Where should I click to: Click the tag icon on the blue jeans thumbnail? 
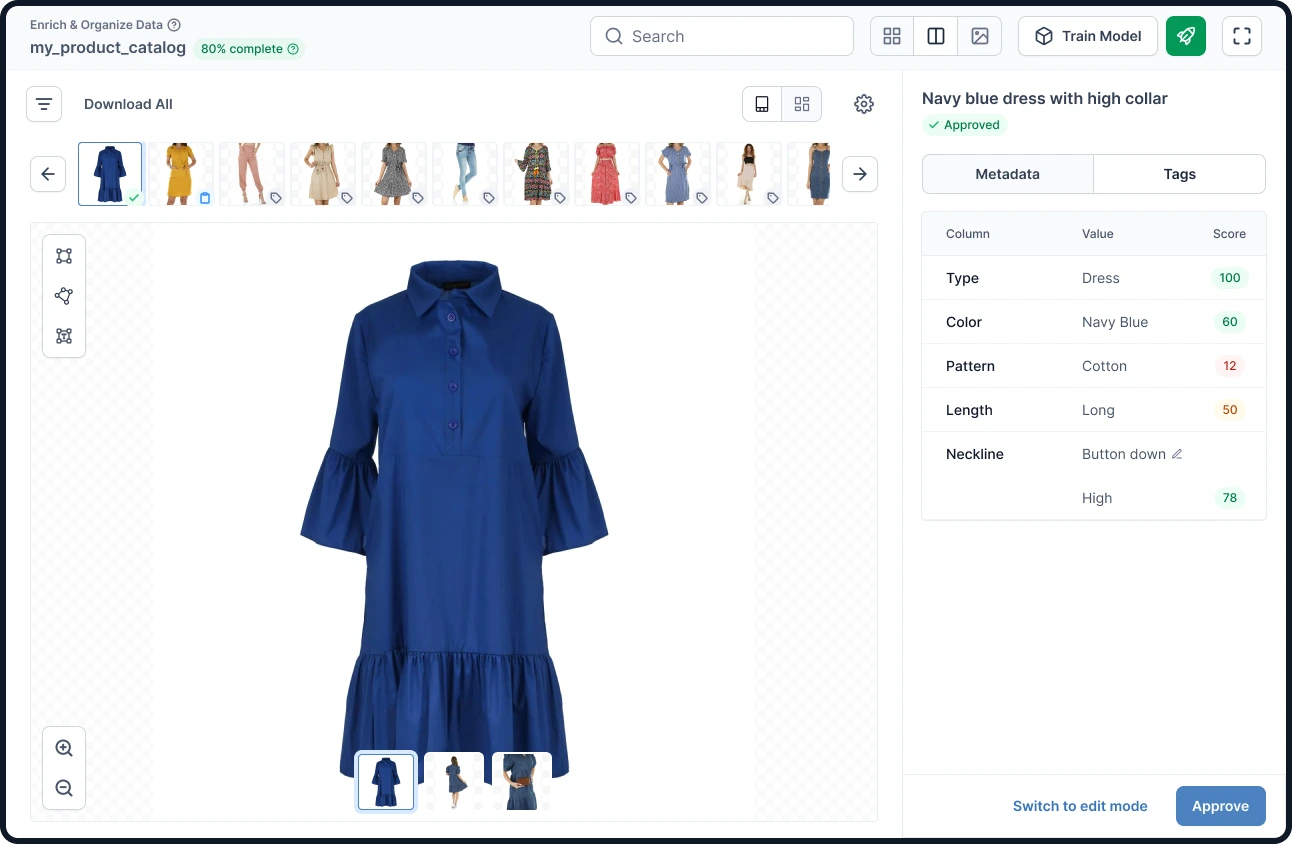pos(489,198)
